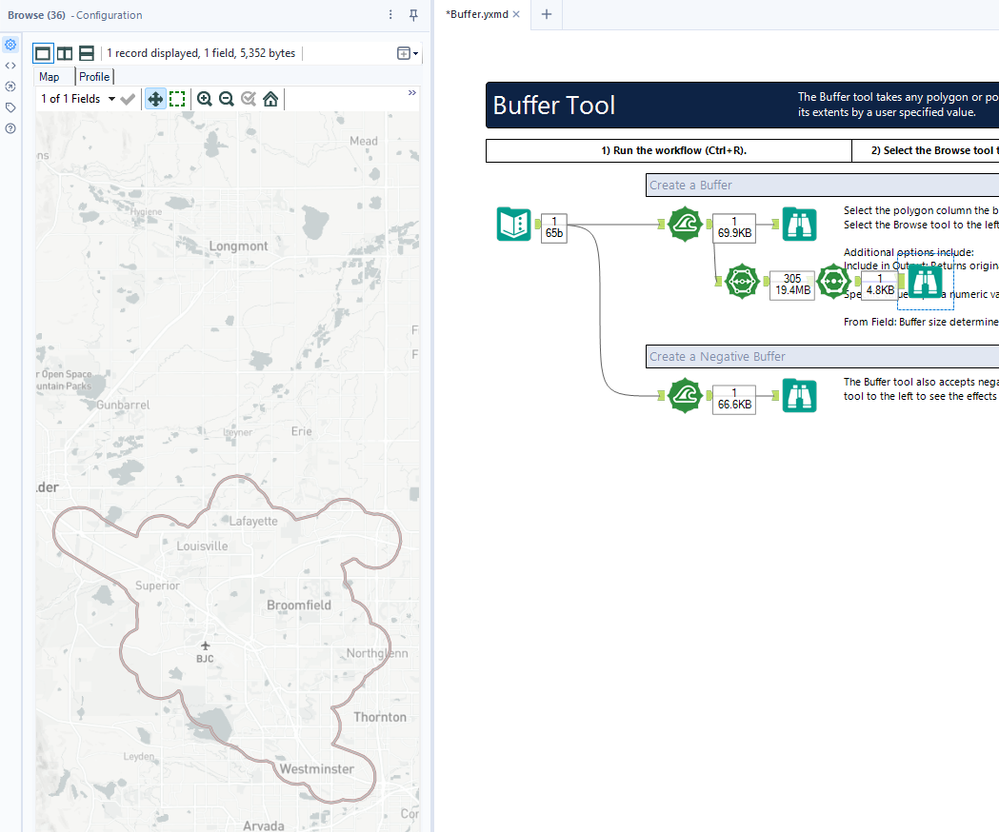999x832 pixels.
Task: Select the upper Buffer tool
Action: pyautogui.click(x=685, y=224)
